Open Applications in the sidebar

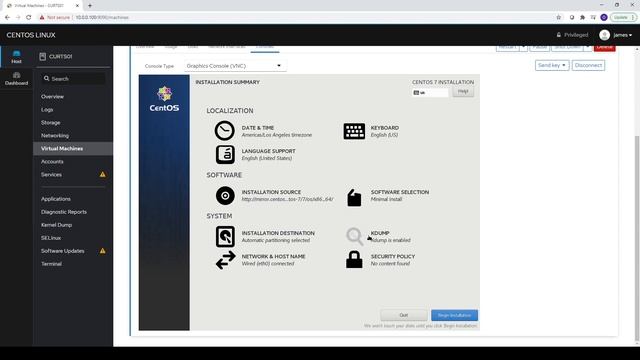coord(56,199)
